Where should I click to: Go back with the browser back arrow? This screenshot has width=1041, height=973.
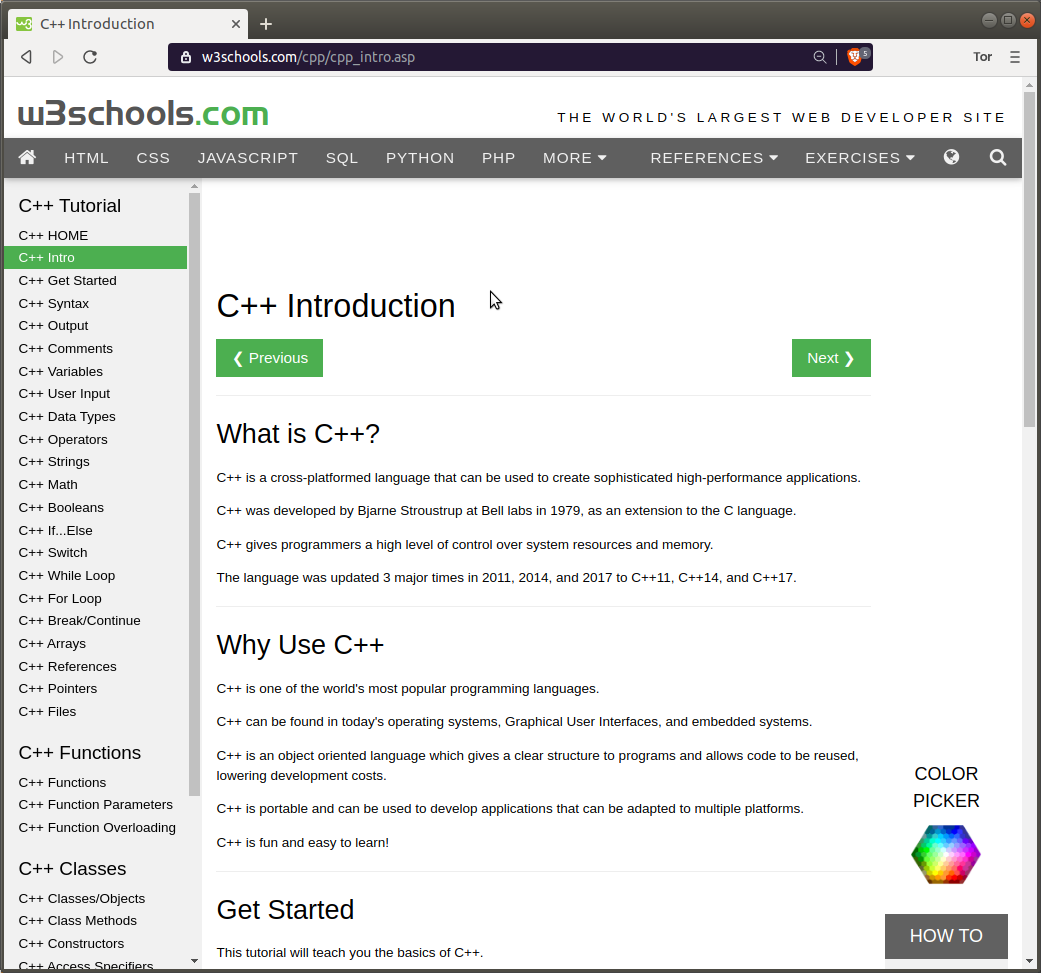[x=27, y=57]
